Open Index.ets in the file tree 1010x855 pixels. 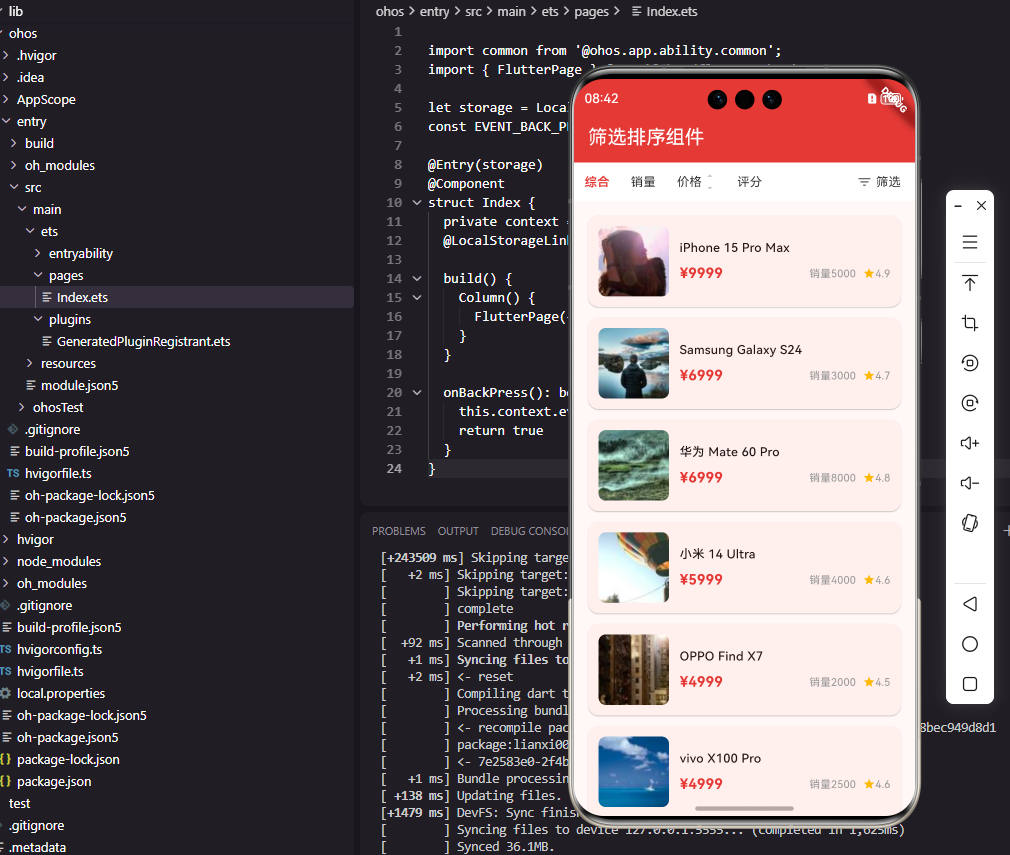pyautogui.click(x=82, y=297)
